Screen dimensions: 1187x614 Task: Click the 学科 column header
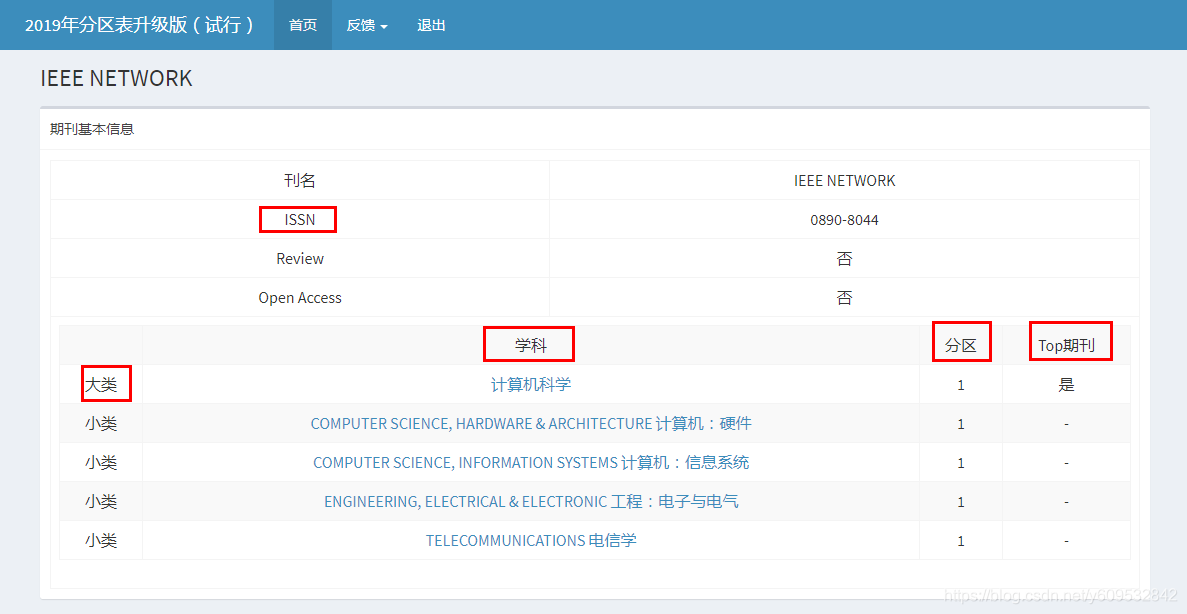(531, 345)
